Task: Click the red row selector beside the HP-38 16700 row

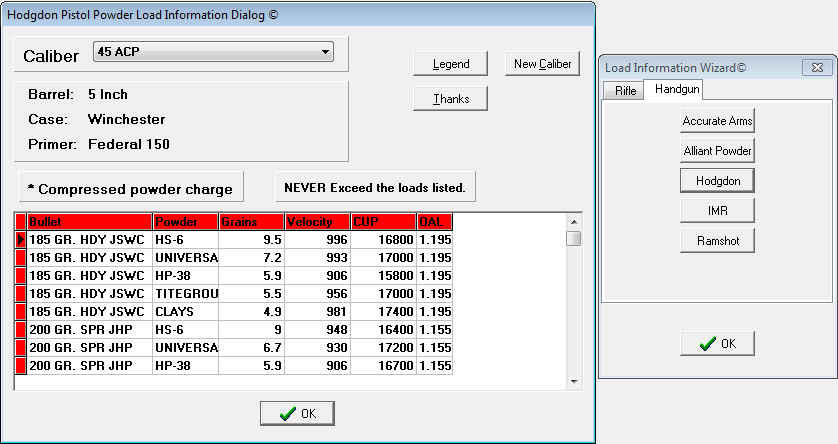Action: tap(20, 365)
